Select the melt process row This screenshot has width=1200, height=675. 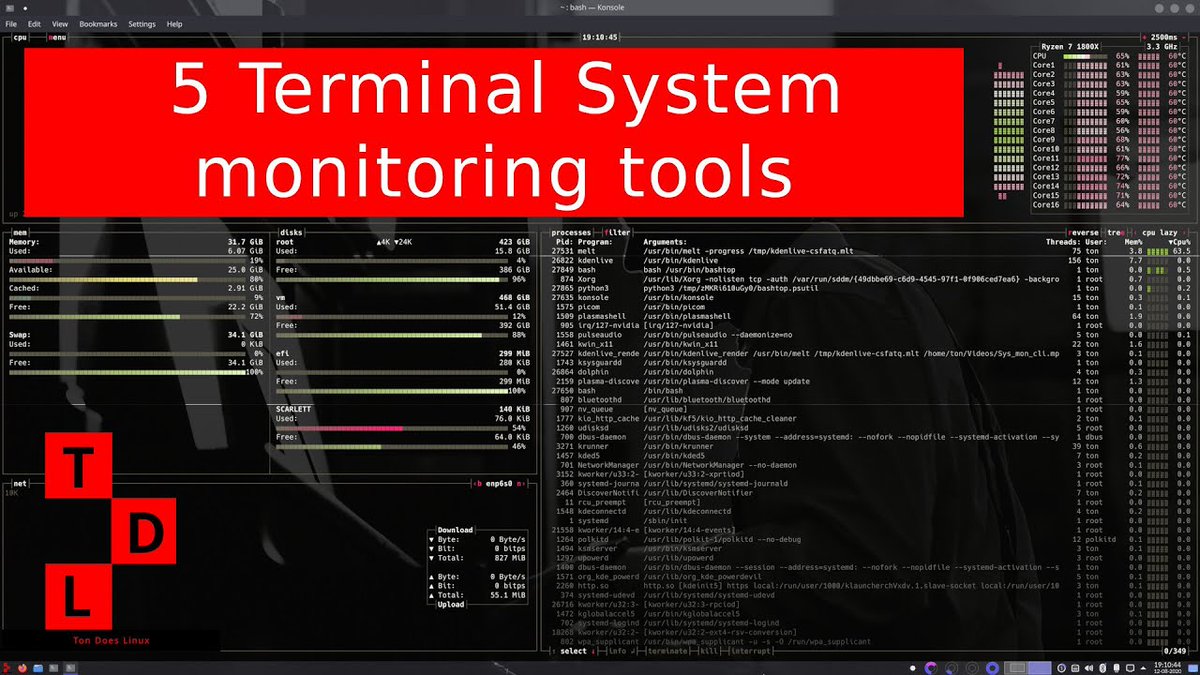(x=870, y=251)
